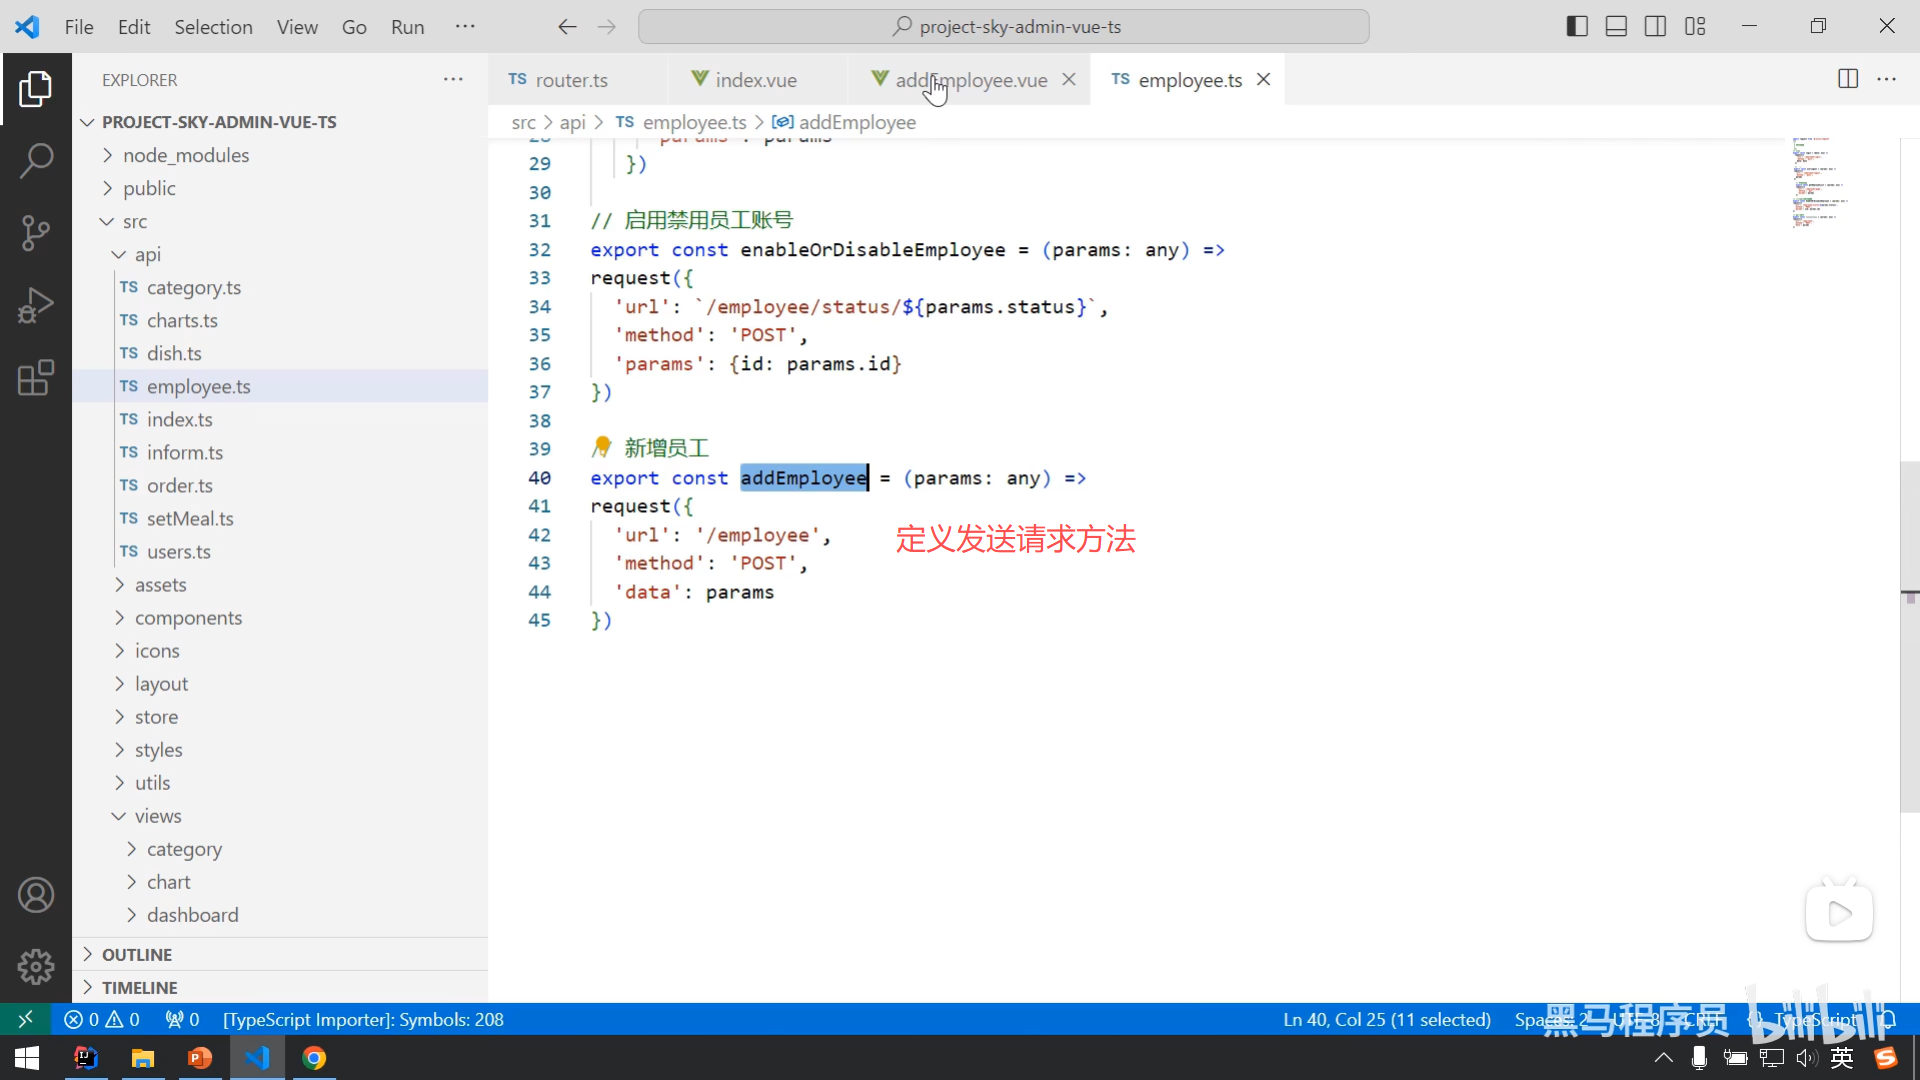Click the lightbulb code action icon
The height and width of the screenshot is (1080, 1920).
pyautogui.click(x=602, y=447)
